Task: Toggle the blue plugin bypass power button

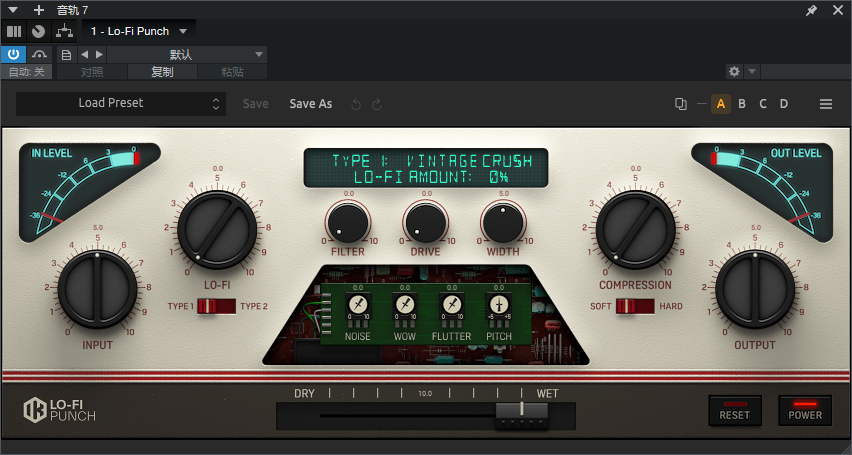Action: pos(14,54)
